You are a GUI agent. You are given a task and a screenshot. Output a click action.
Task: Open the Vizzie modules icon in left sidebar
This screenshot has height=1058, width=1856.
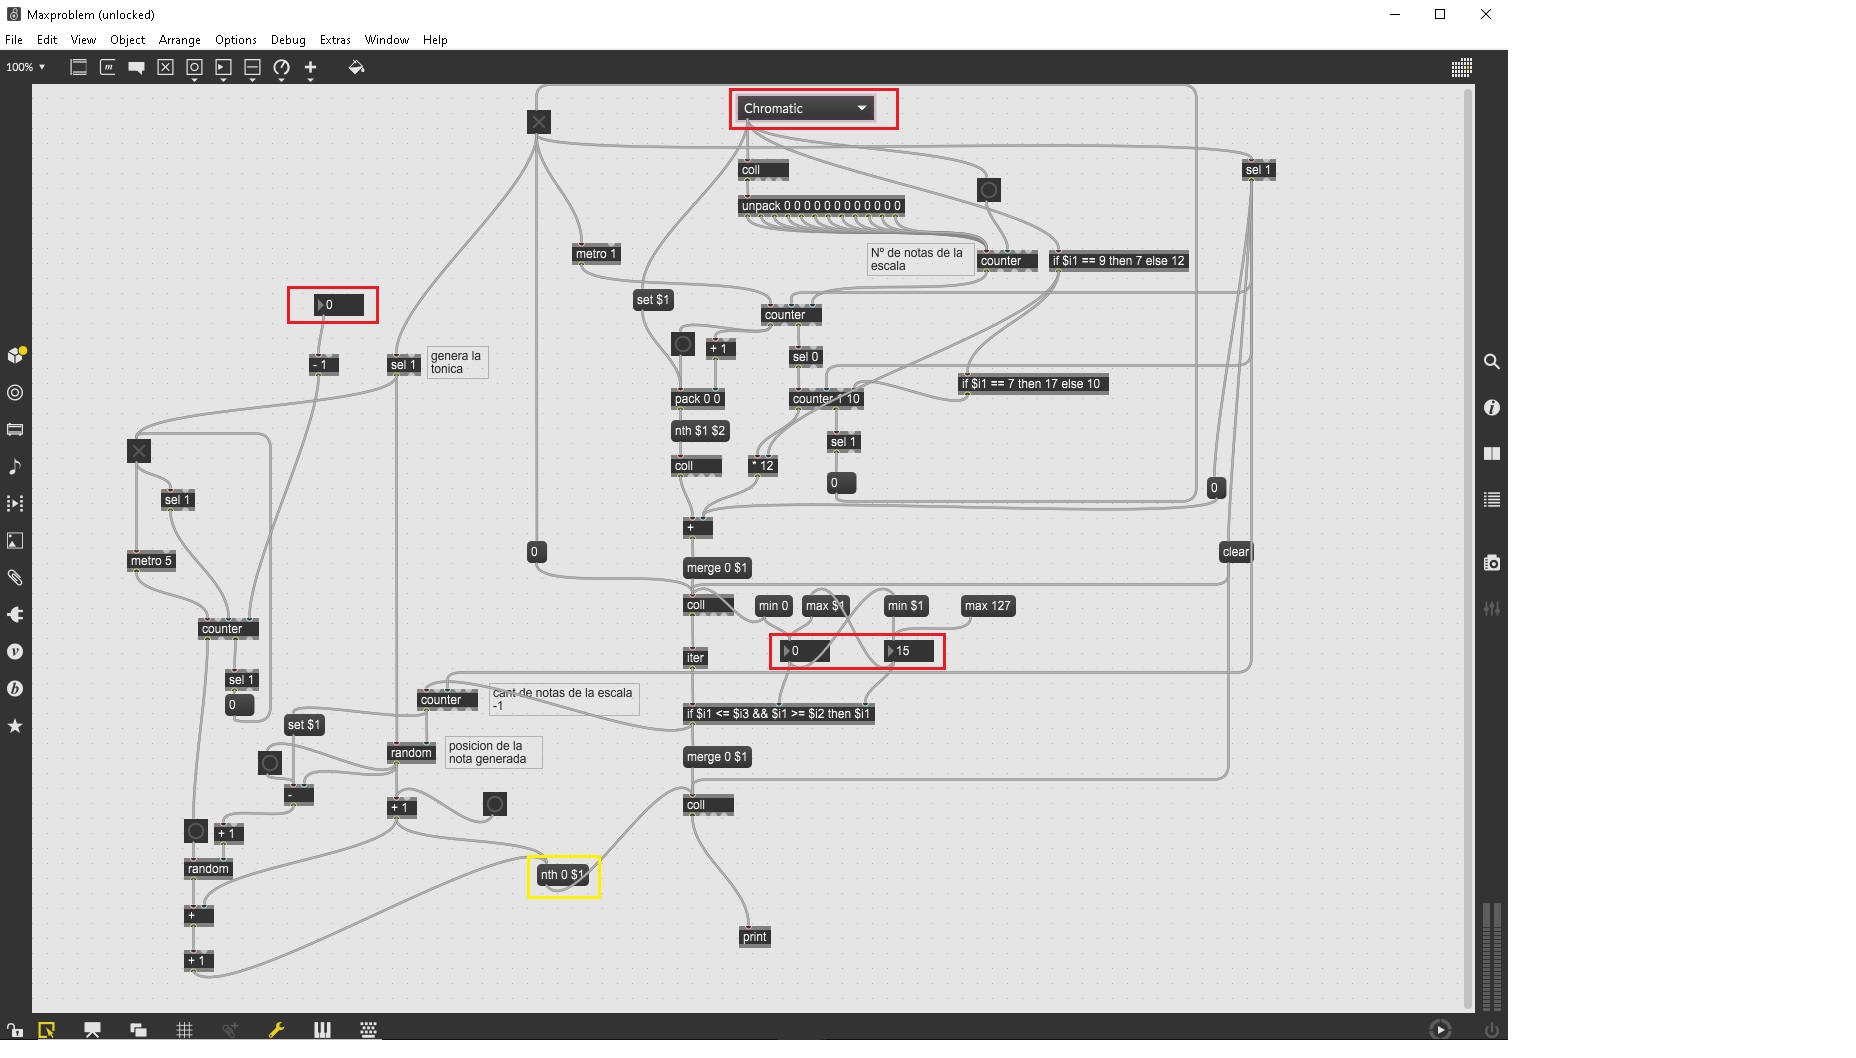pos(15,651)
